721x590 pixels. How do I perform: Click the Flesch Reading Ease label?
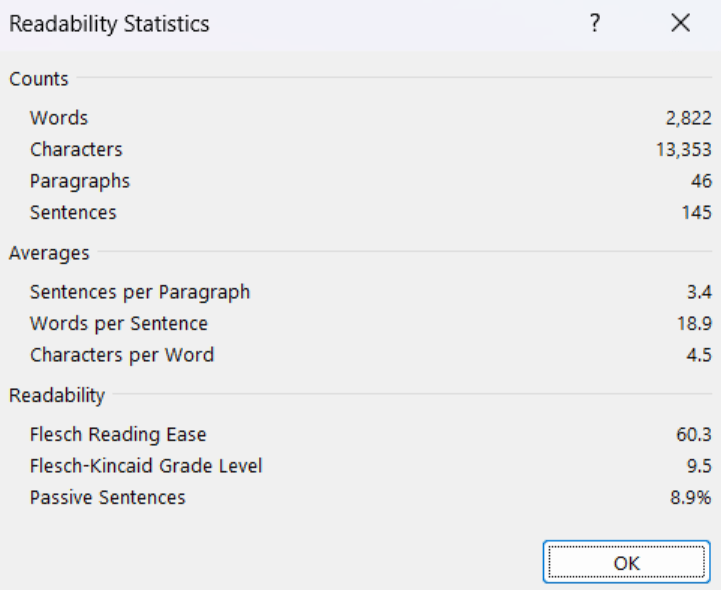tap(118, 435)
